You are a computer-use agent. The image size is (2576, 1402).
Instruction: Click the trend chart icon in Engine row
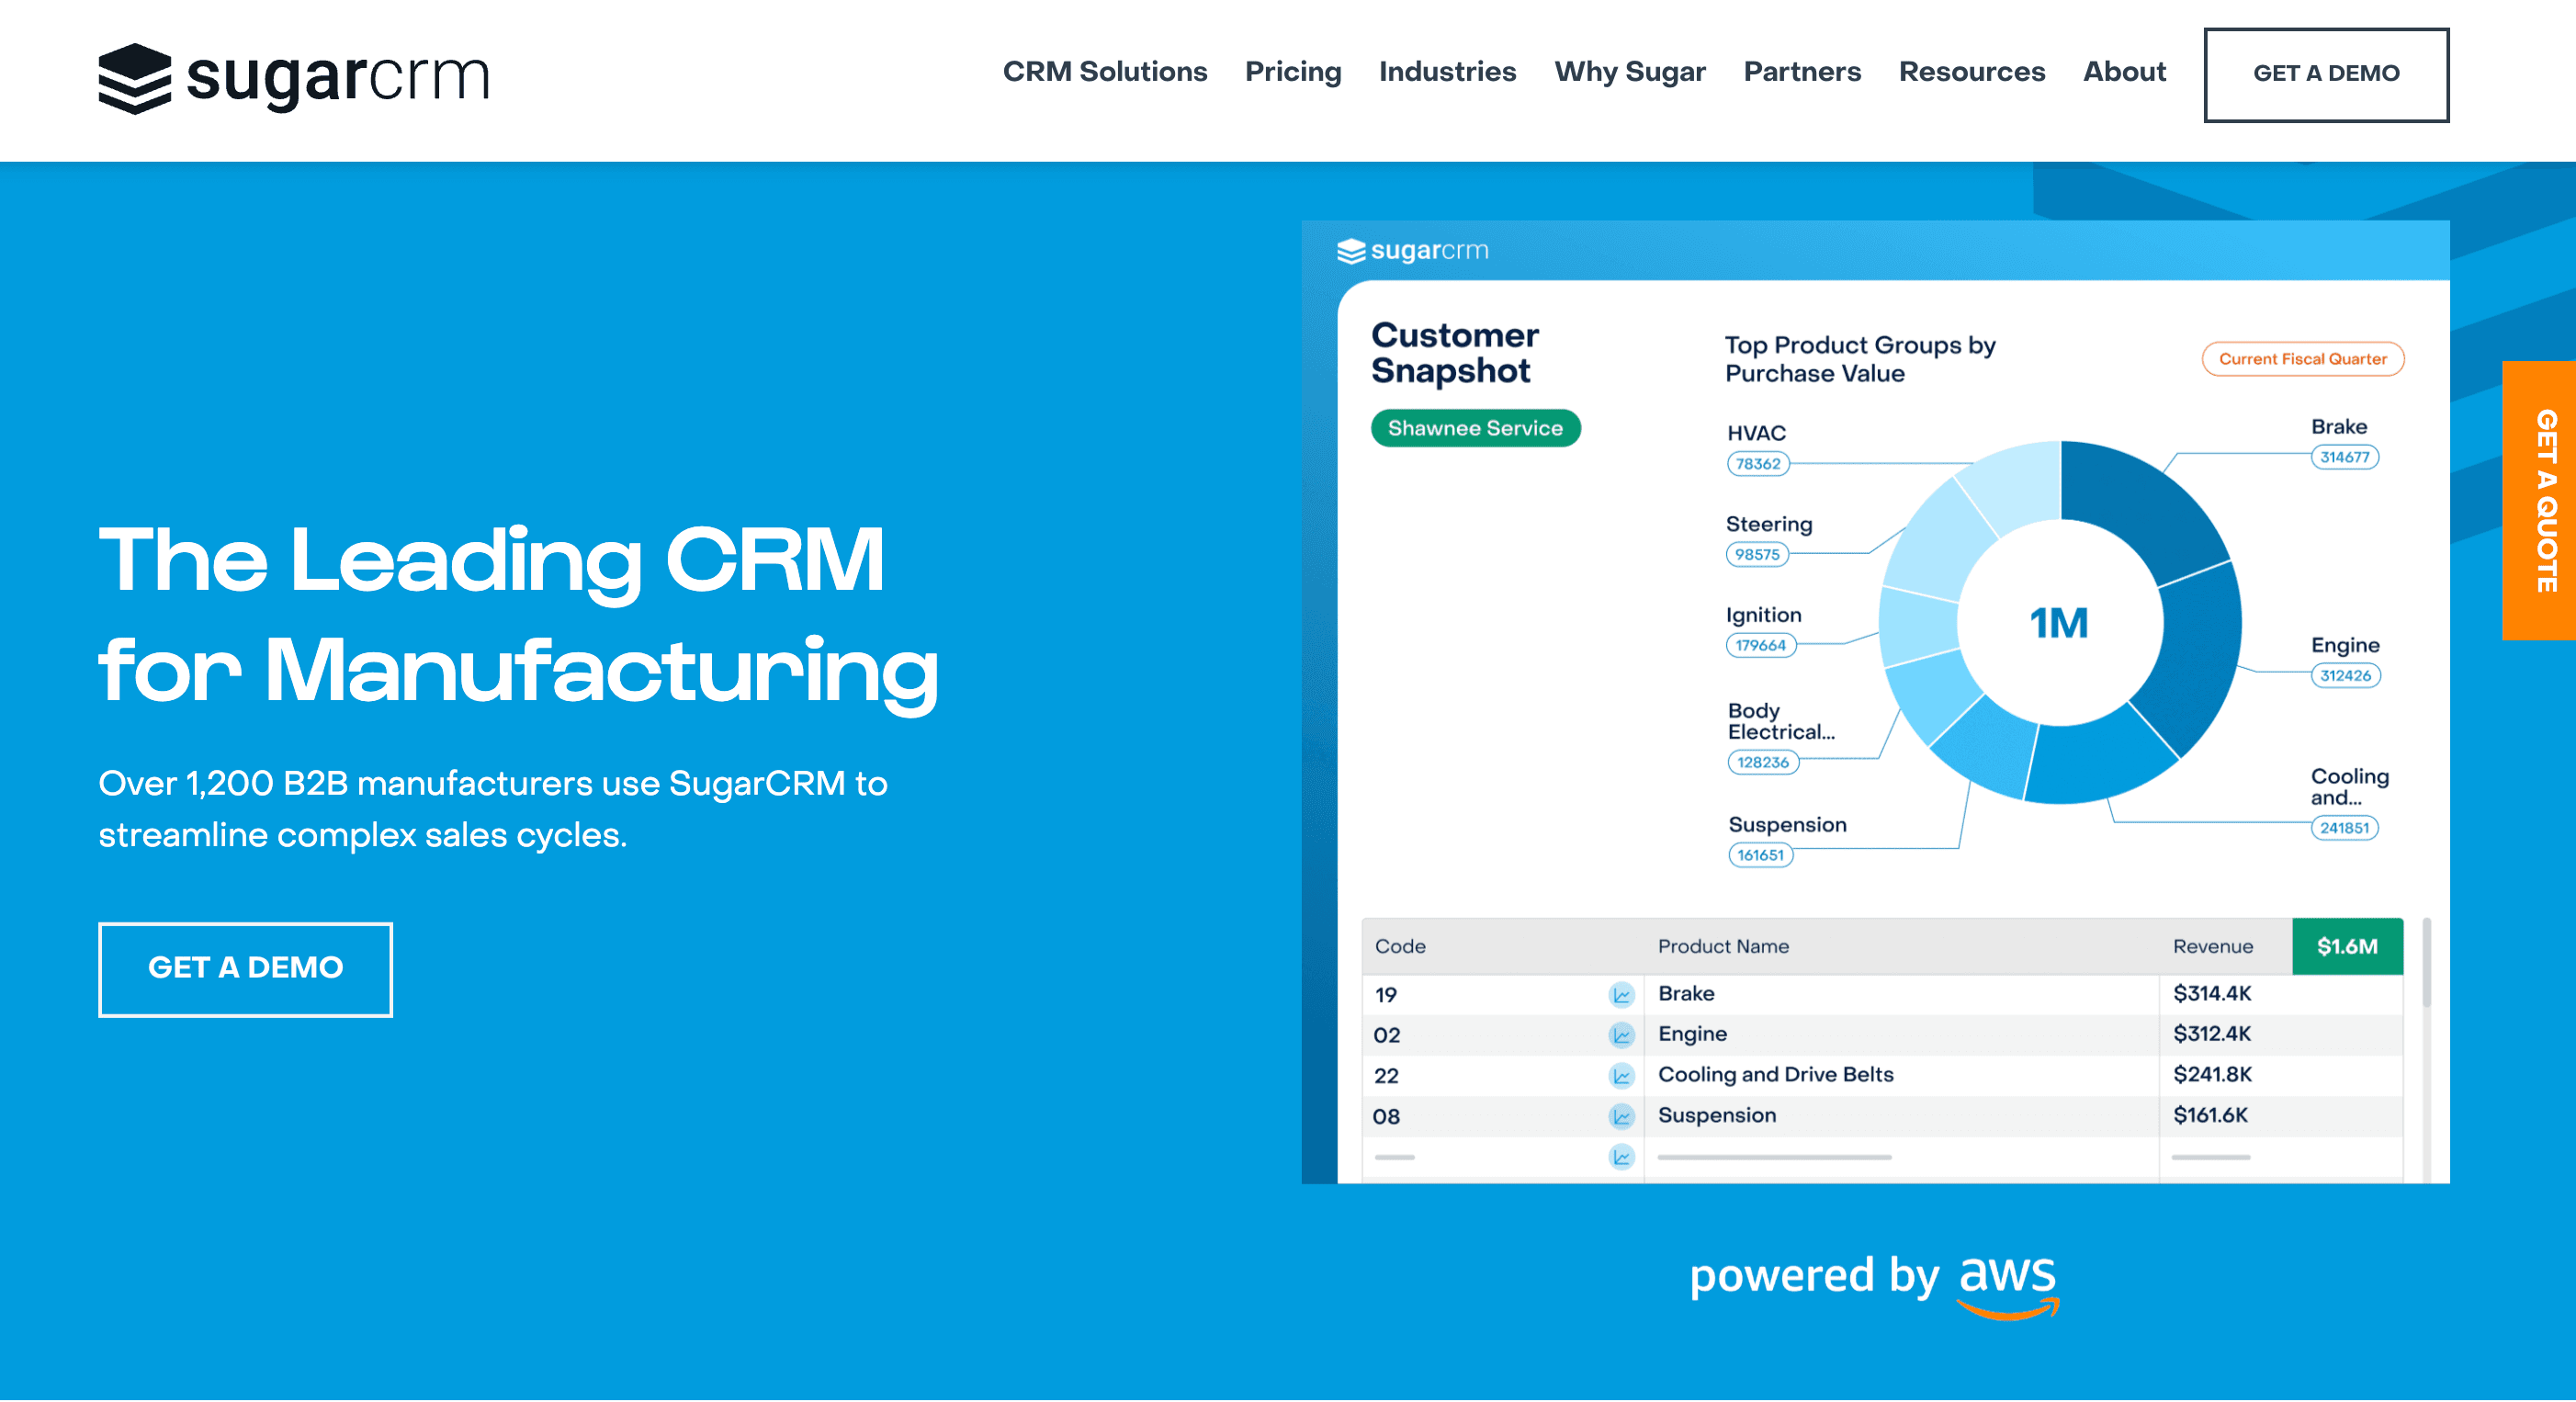click(1620, 1035)
